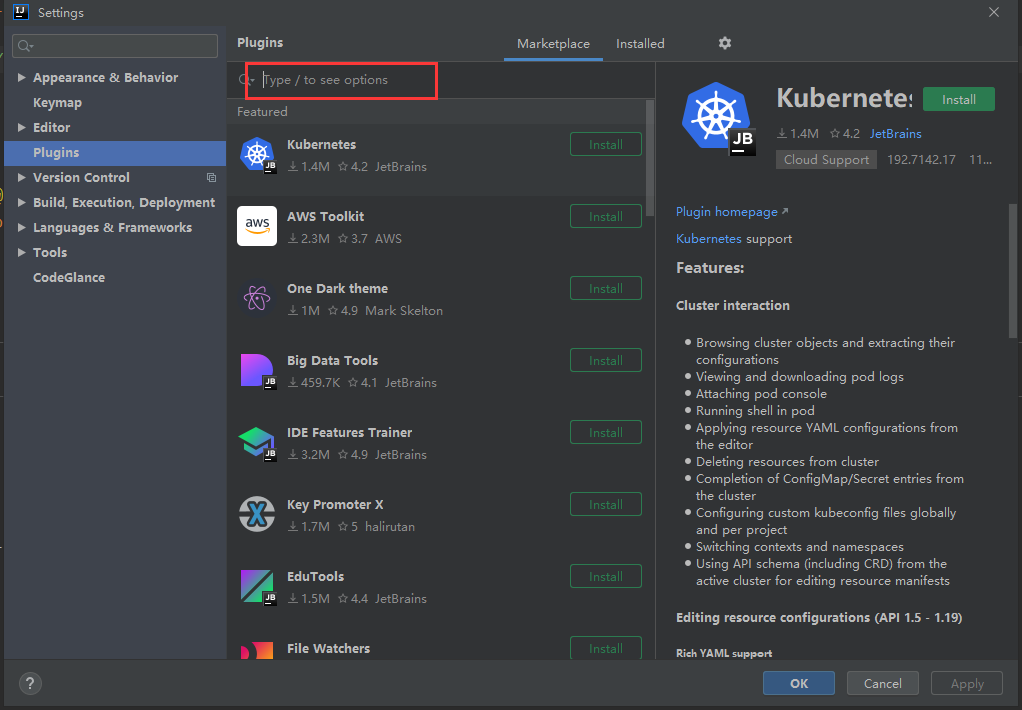Image resolution: width=1022 pixels, height=710 pixels.
Task: Open the plugins gear settings menu
Action: click(724, 43)
